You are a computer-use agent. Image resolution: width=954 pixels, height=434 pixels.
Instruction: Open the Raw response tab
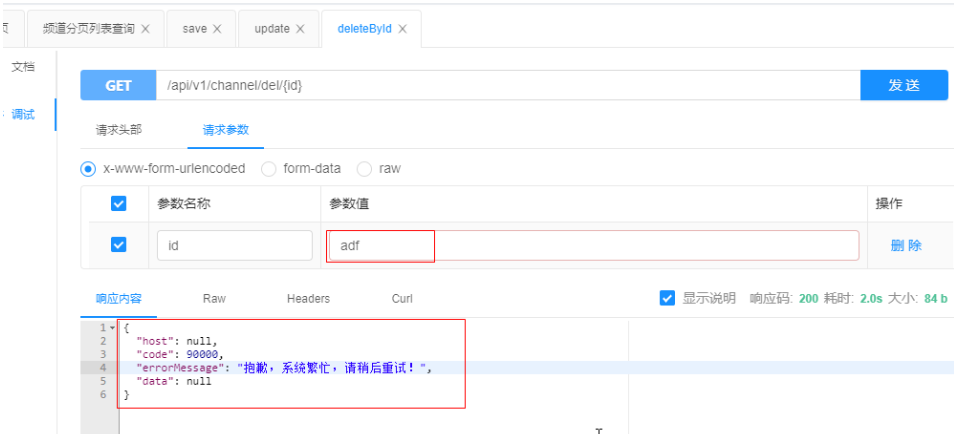tap(214, 298)
